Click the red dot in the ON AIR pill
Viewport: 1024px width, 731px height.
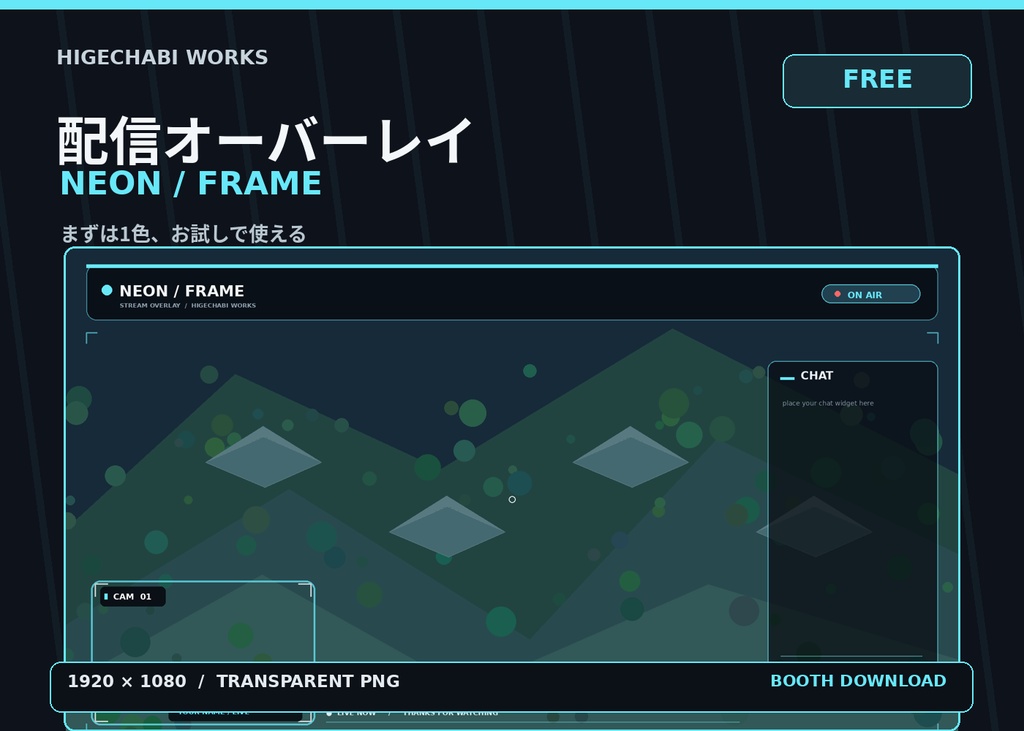(x=837, y=294)
